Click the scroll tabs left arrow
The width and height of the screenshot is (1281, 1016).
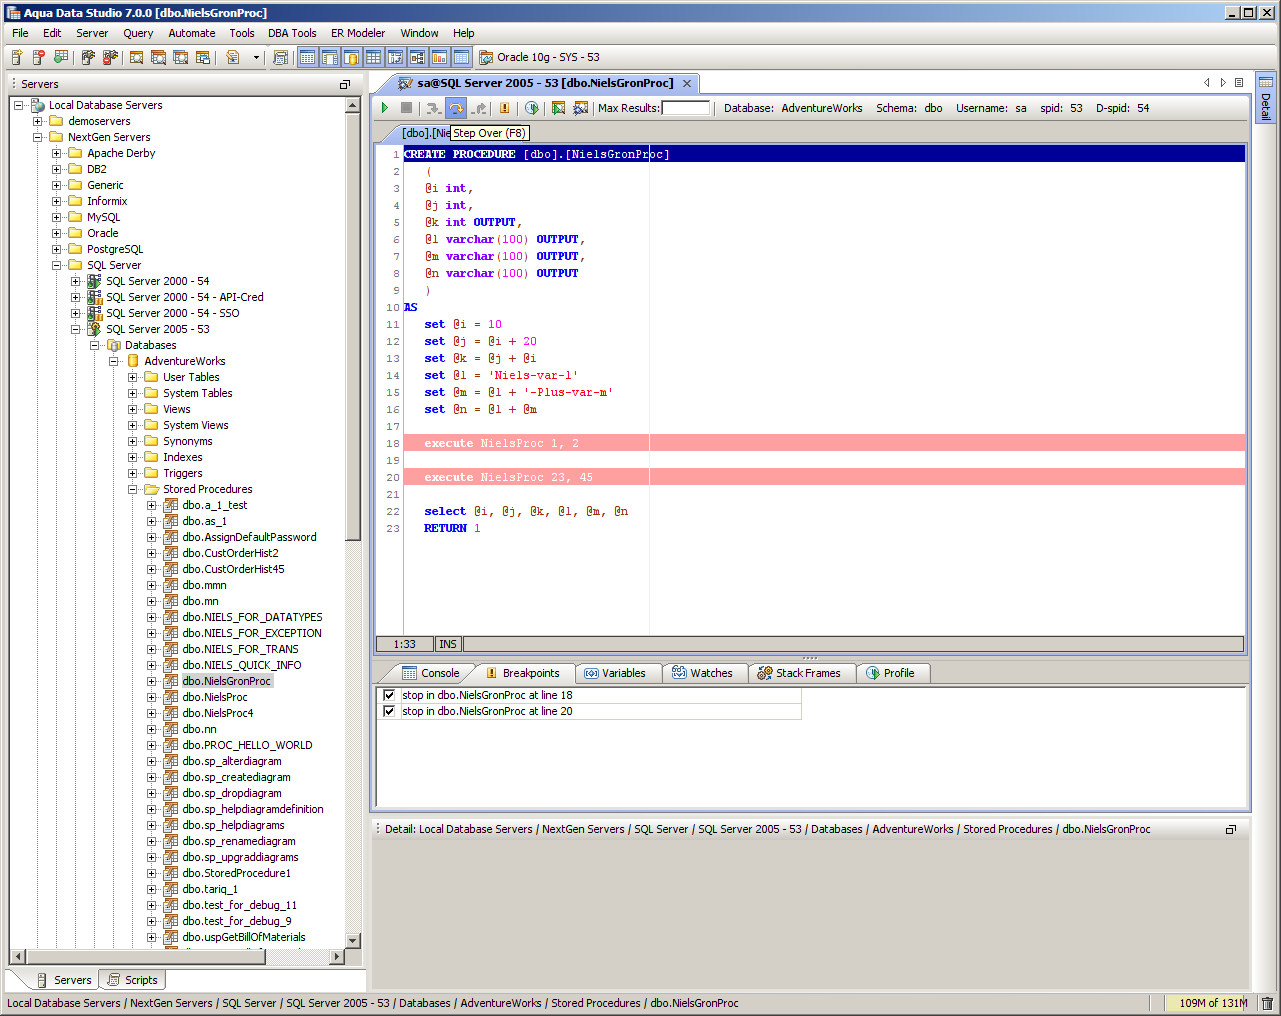1207,83
